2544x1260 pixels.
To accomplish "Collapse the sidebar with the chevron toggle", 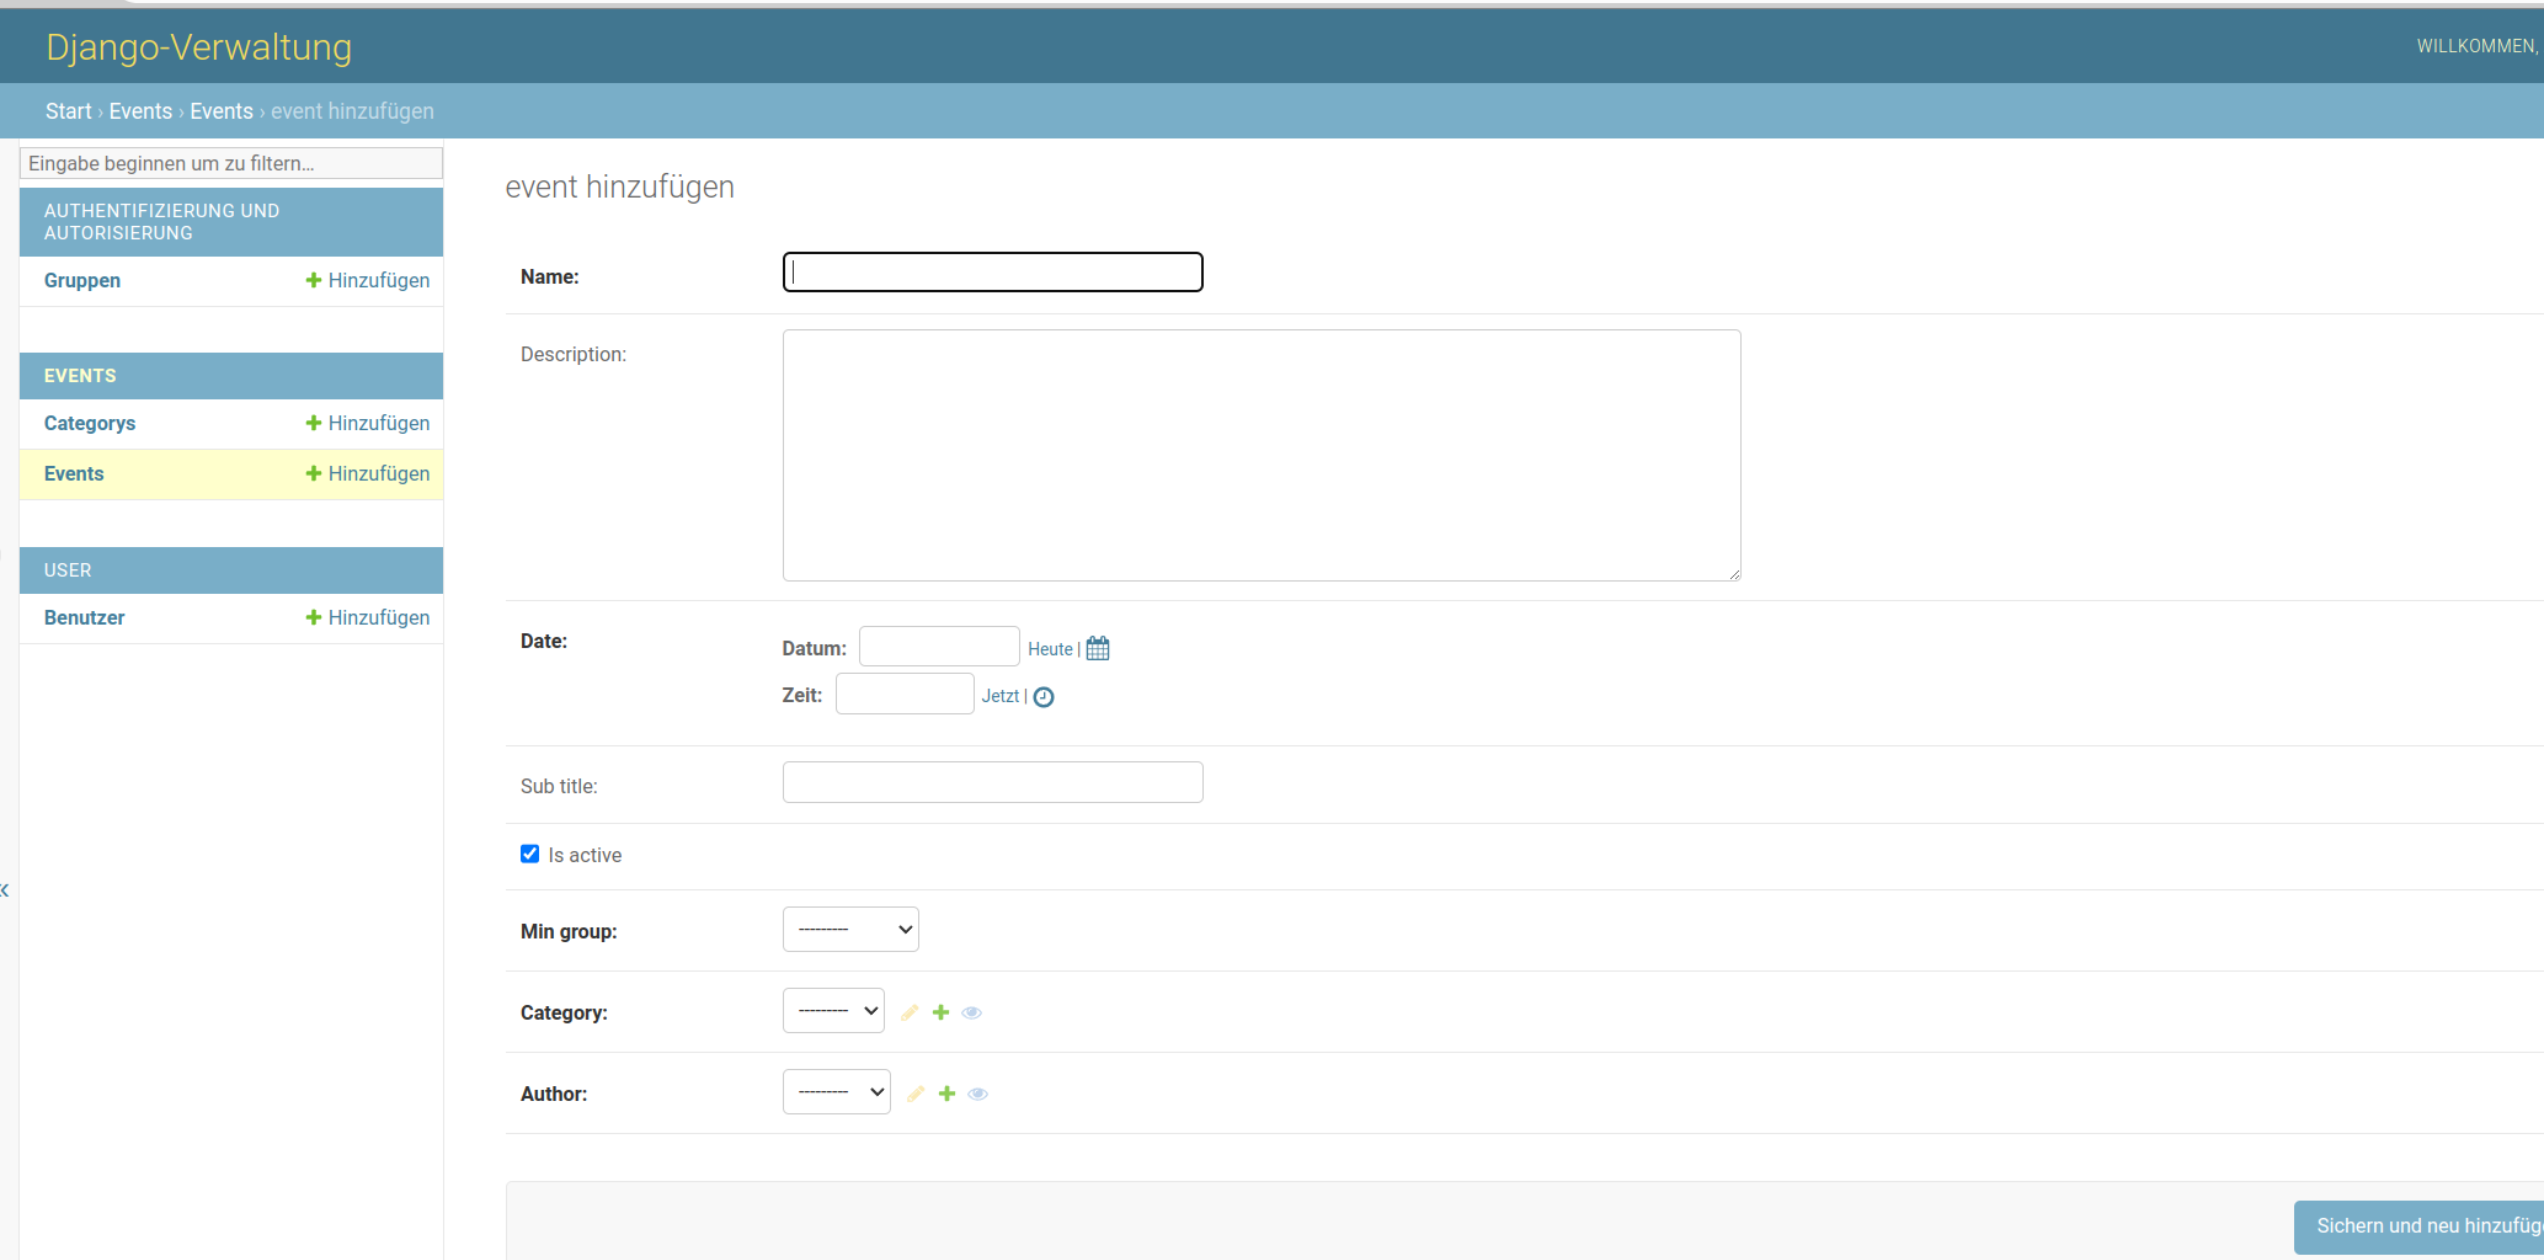I will pos(5,889).
